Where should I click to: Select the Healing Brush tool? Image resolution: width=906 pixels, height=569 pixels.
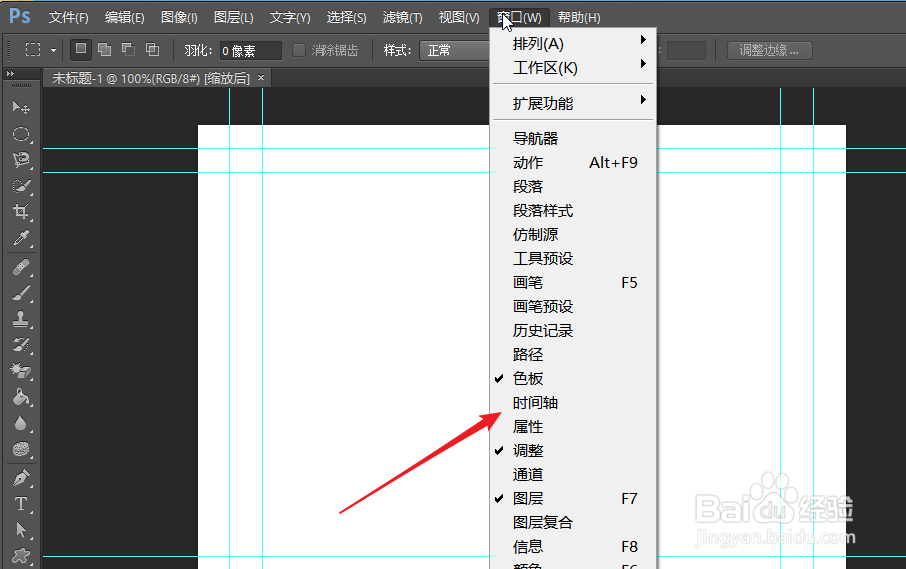point(21,267)
